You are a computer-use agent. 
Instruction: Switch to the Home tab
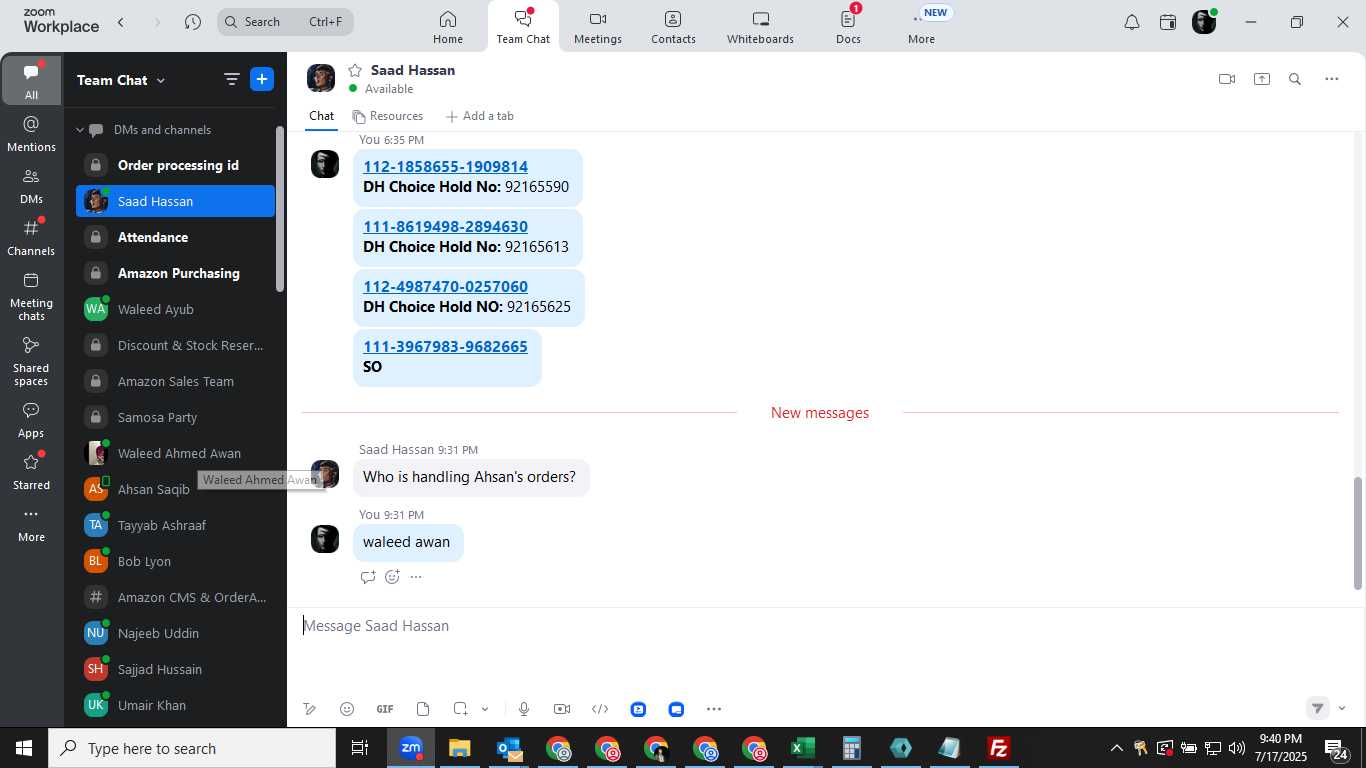coord(448,27)
